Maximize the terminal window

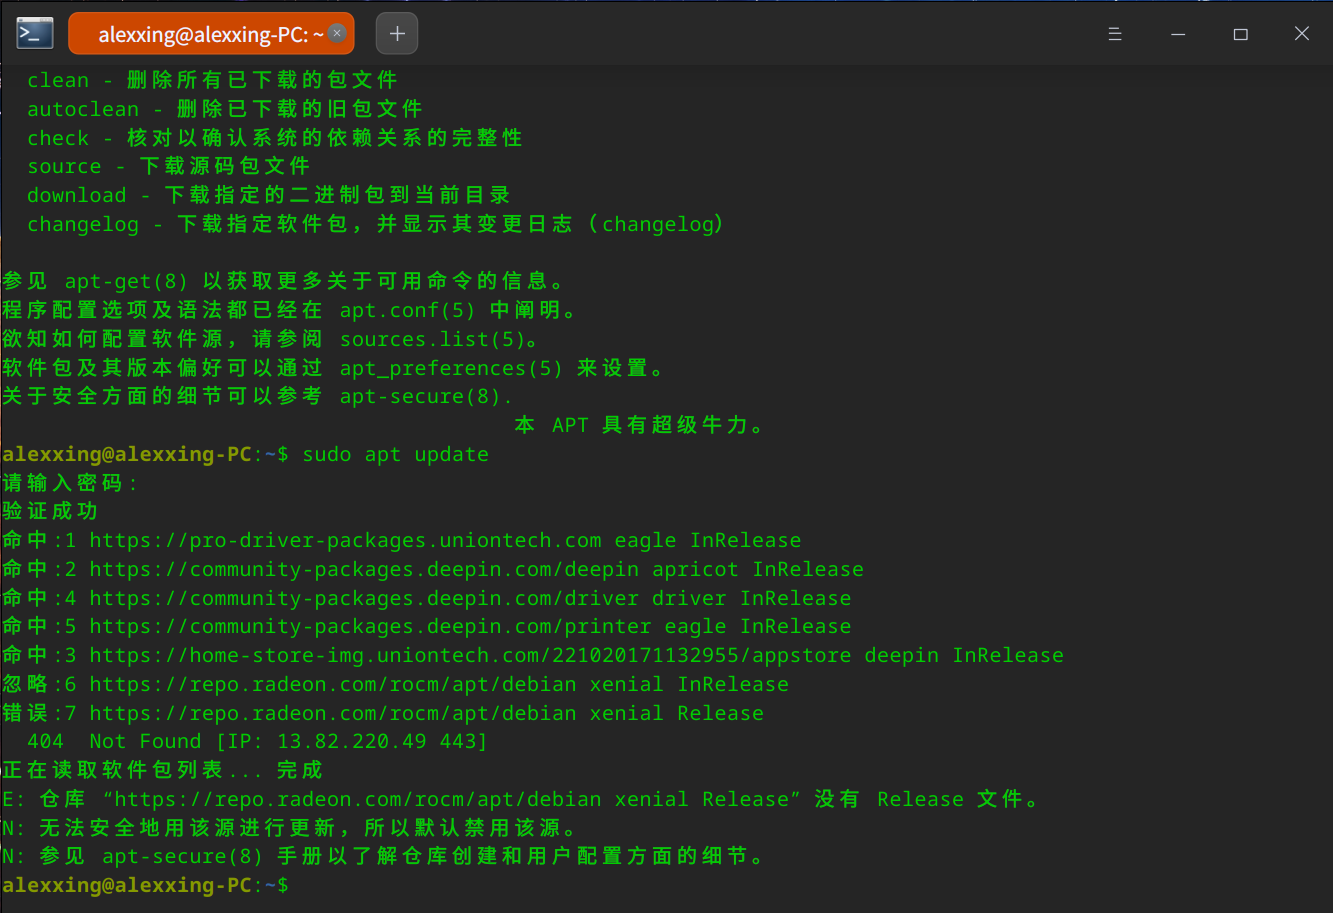[x=1240, y=33]
